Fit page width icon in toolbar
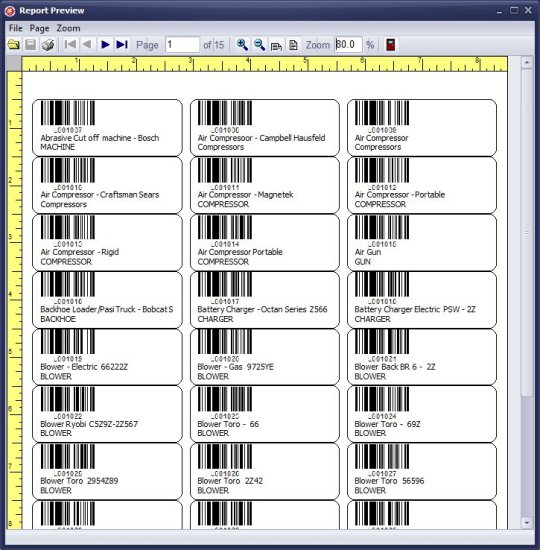 coord(276,46)
